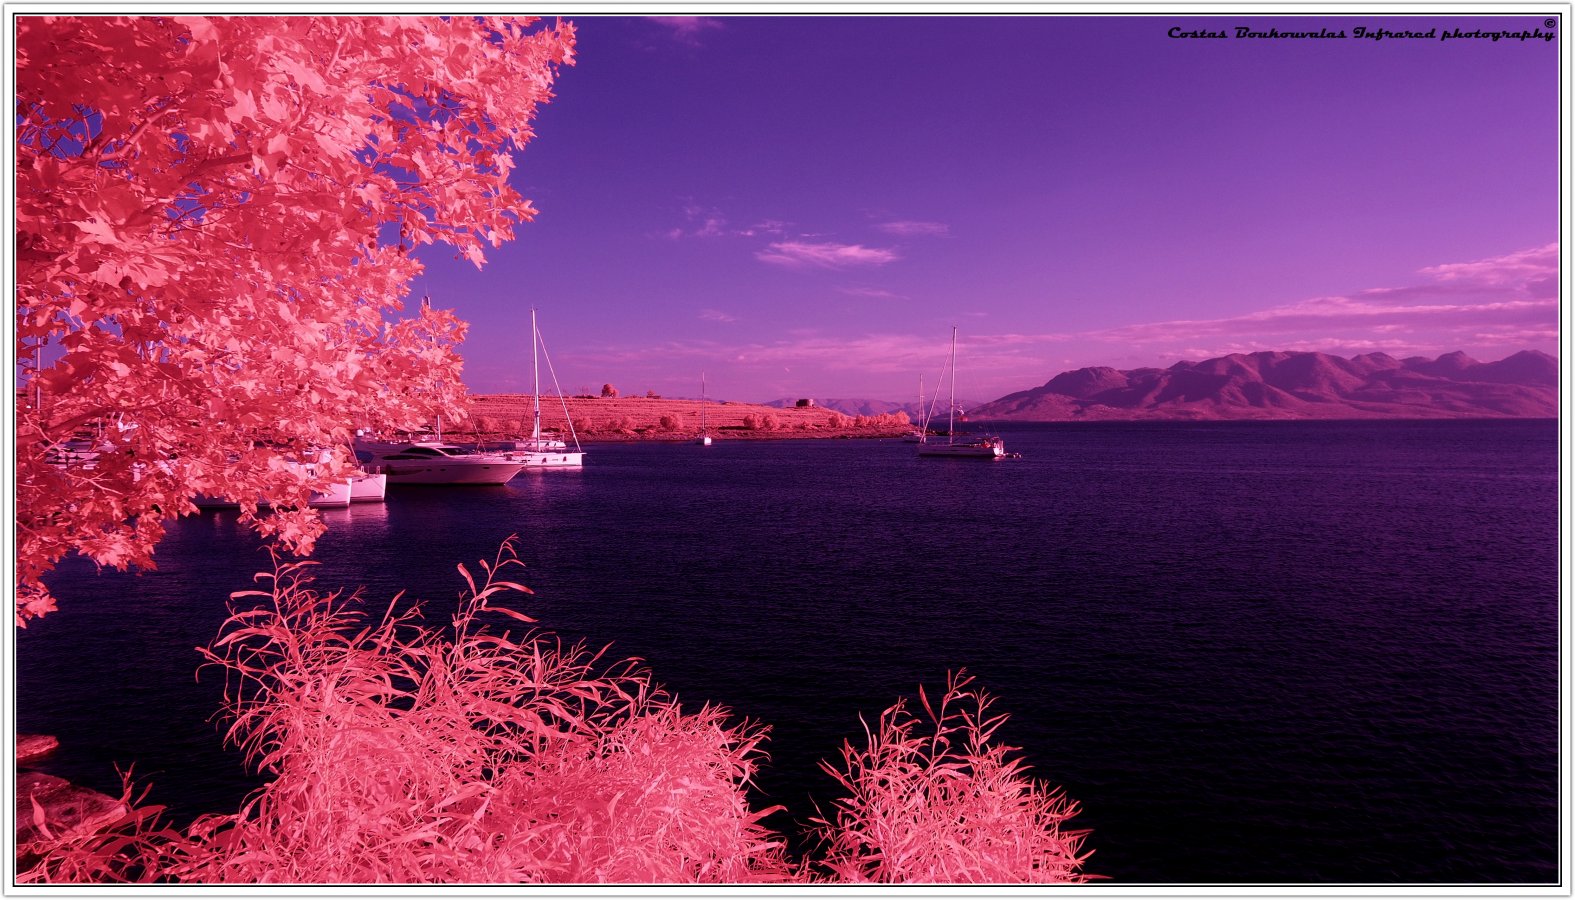This screenshot has height=900, width=1575.
Task: Click the terraced hillside behind the boats
Action: pyautogui.click(x=650, y=413)
